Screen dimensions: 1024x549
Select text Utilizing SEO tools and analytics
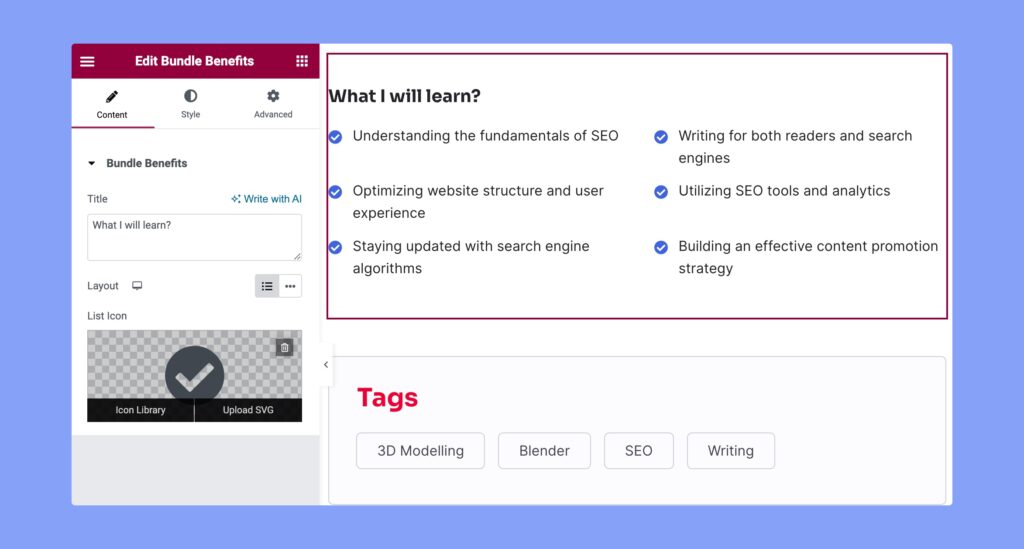(784, 191)
